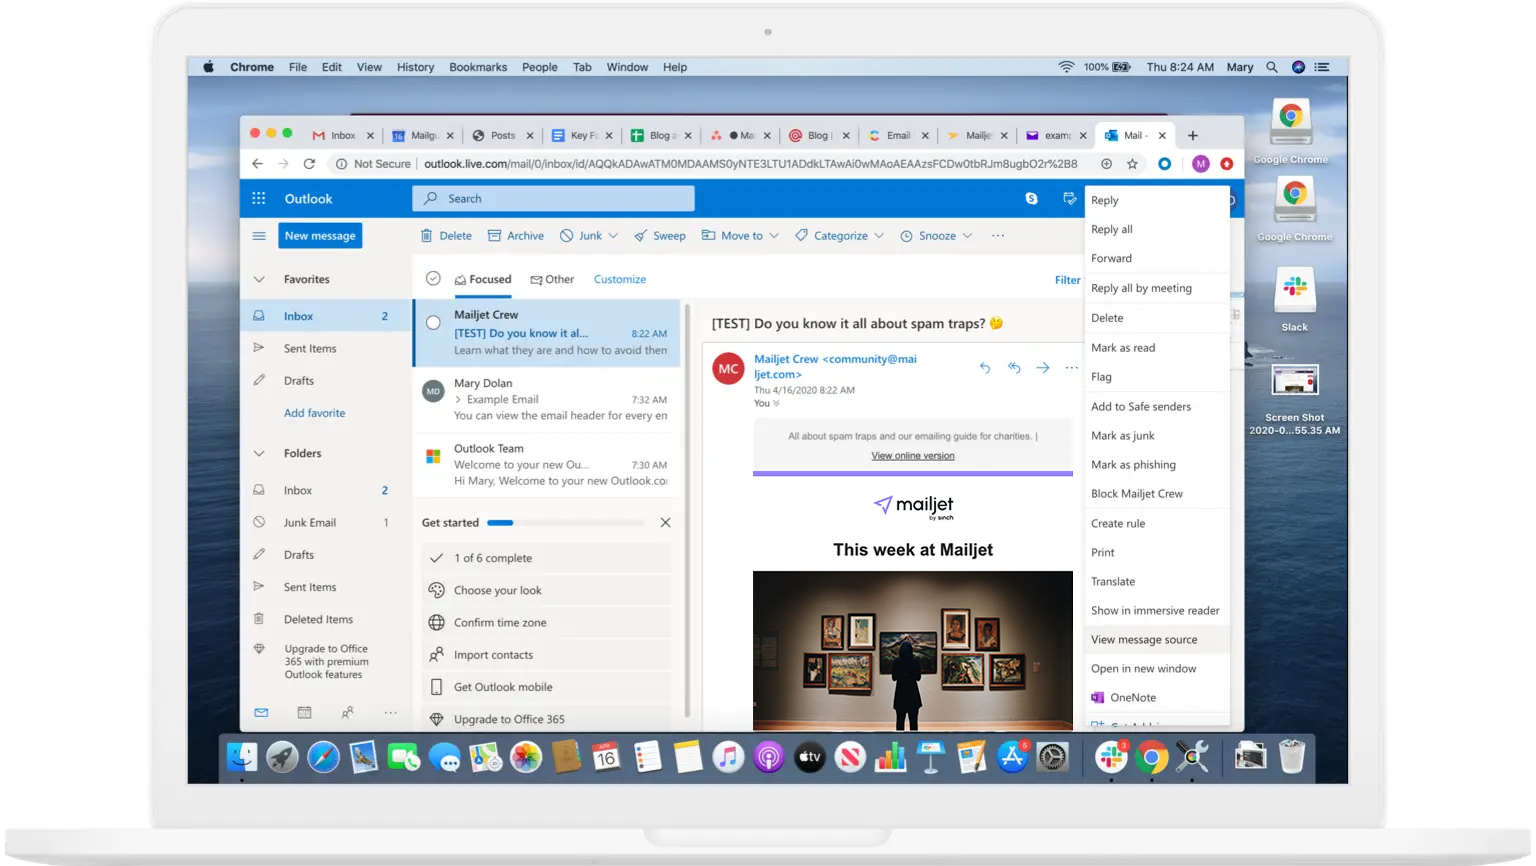This screenshot has height=866, width=1536.
Task: Go back in Chrome browser
Action: 258,163
